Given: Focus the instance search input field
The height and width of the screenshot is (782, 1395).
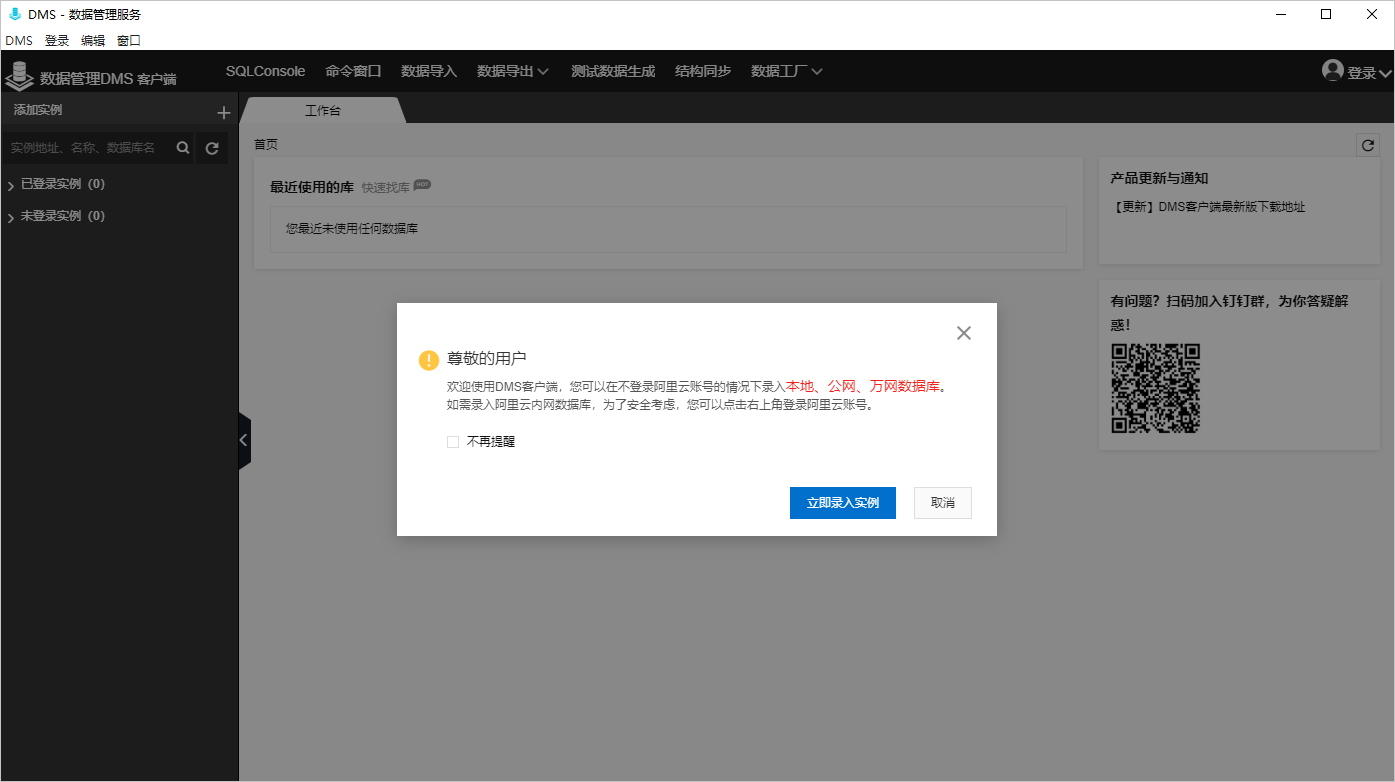Looking at the screenshot, I should tap(87, 148).
